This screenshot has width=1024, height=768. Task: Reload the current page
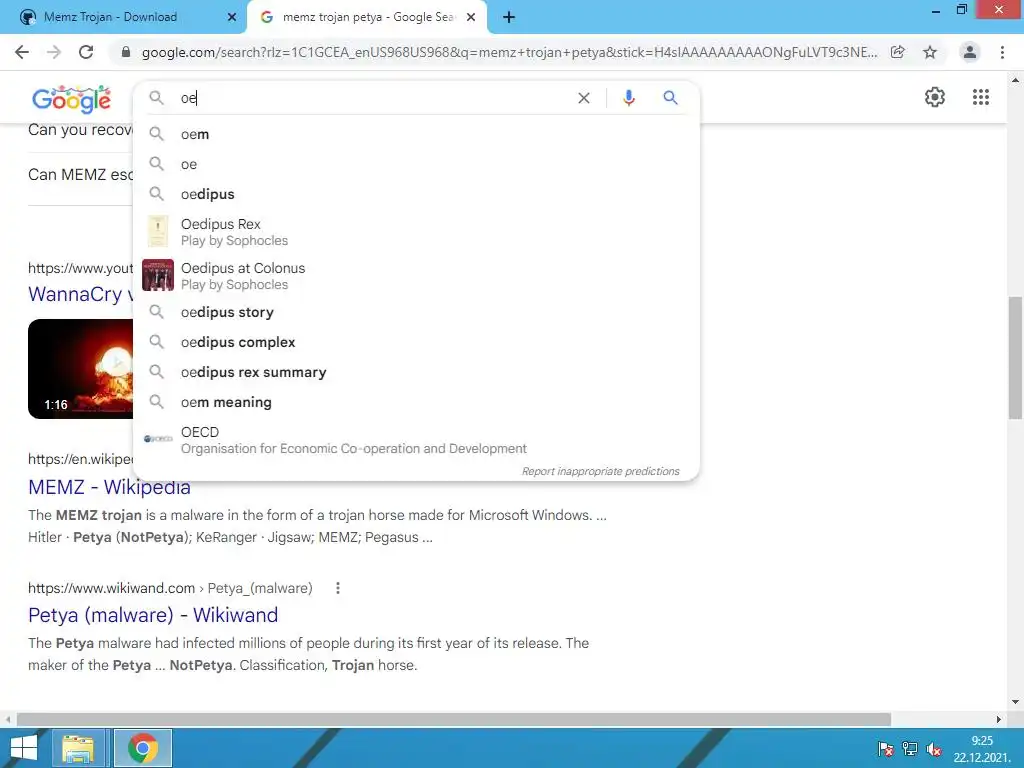[86, 52]
